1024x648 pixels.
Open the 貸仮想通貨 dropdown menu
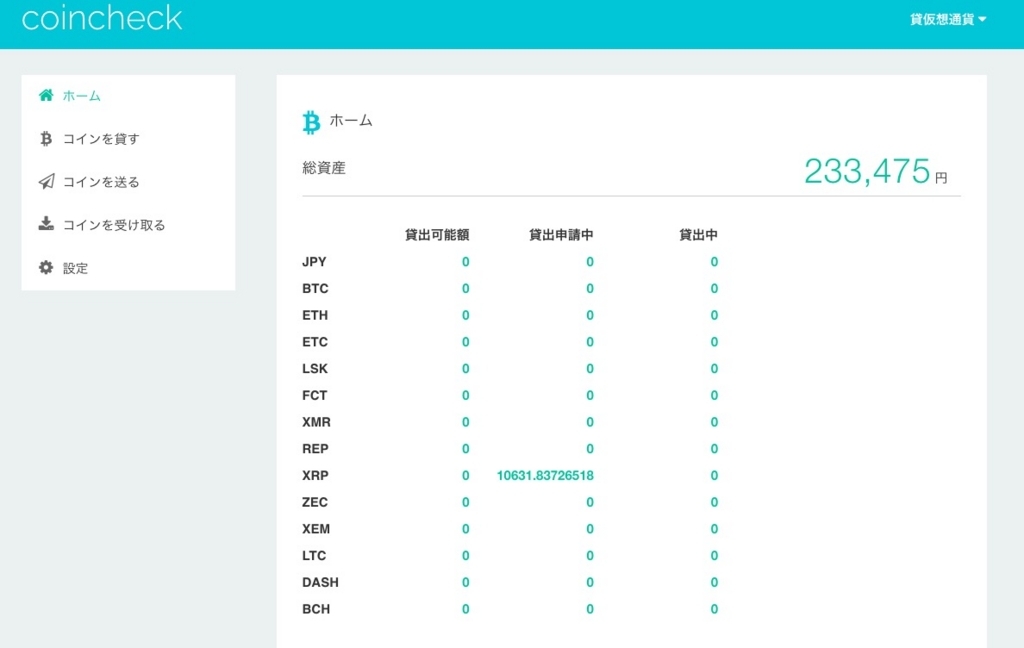pos(947,19)
